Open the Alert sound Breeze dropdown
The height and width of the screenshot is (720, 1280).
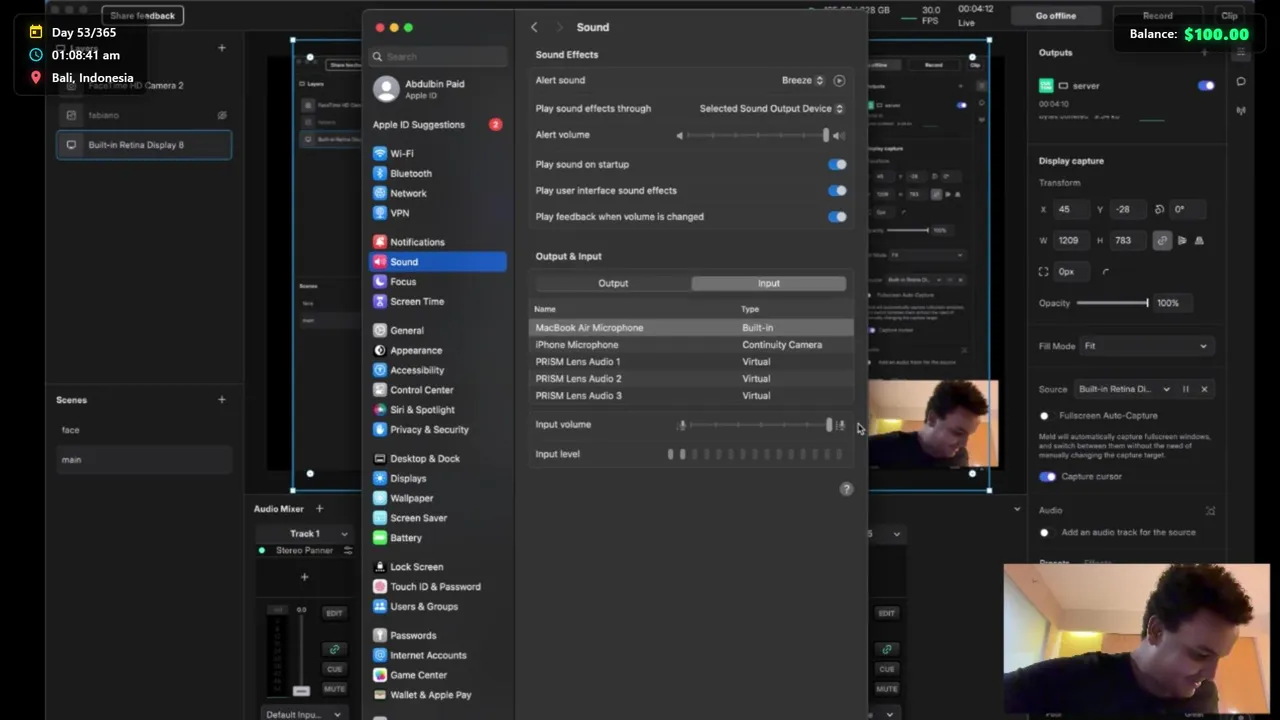(x=803, y=80)
